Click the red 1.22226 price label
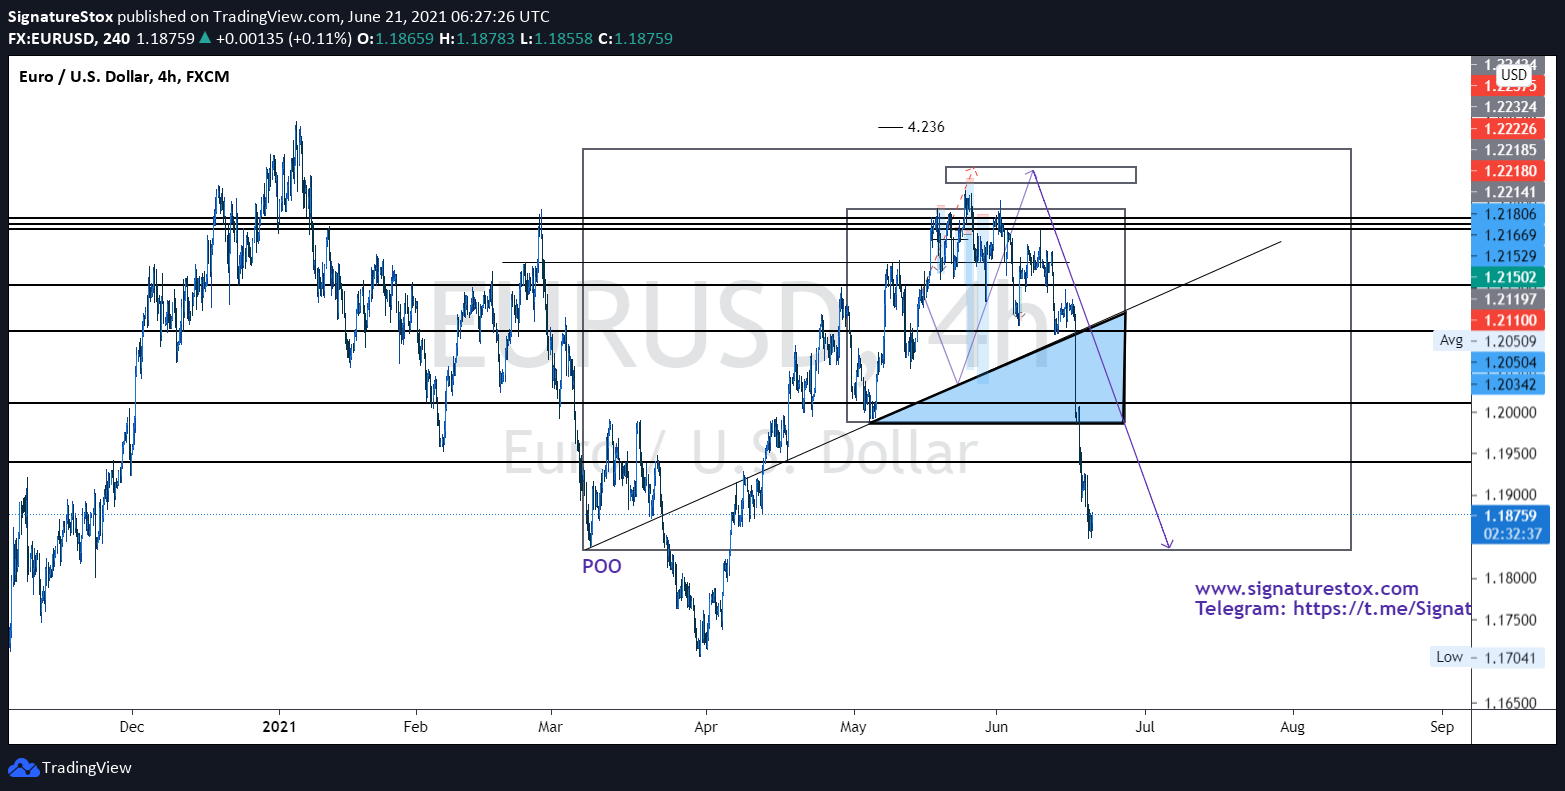1565x791 pixels. (x=1510, y=128)
